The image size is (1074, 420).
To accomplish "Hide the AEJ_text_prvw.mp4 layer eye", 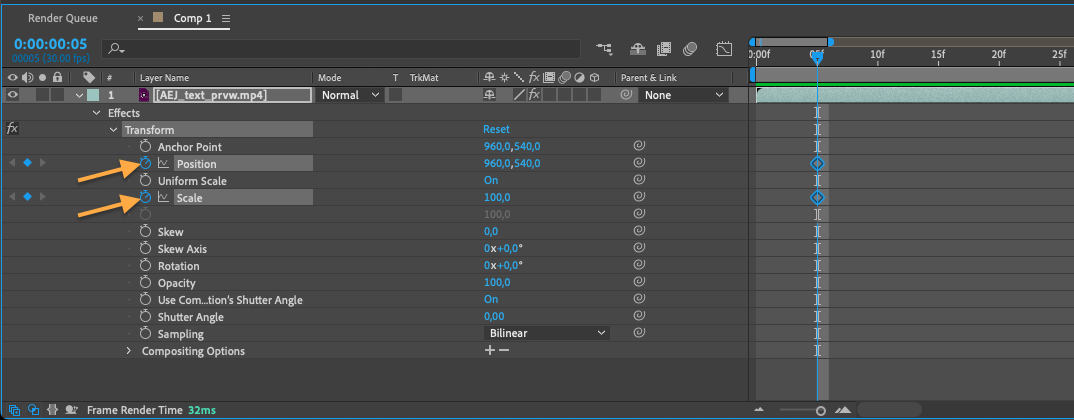I will (13, 95).
